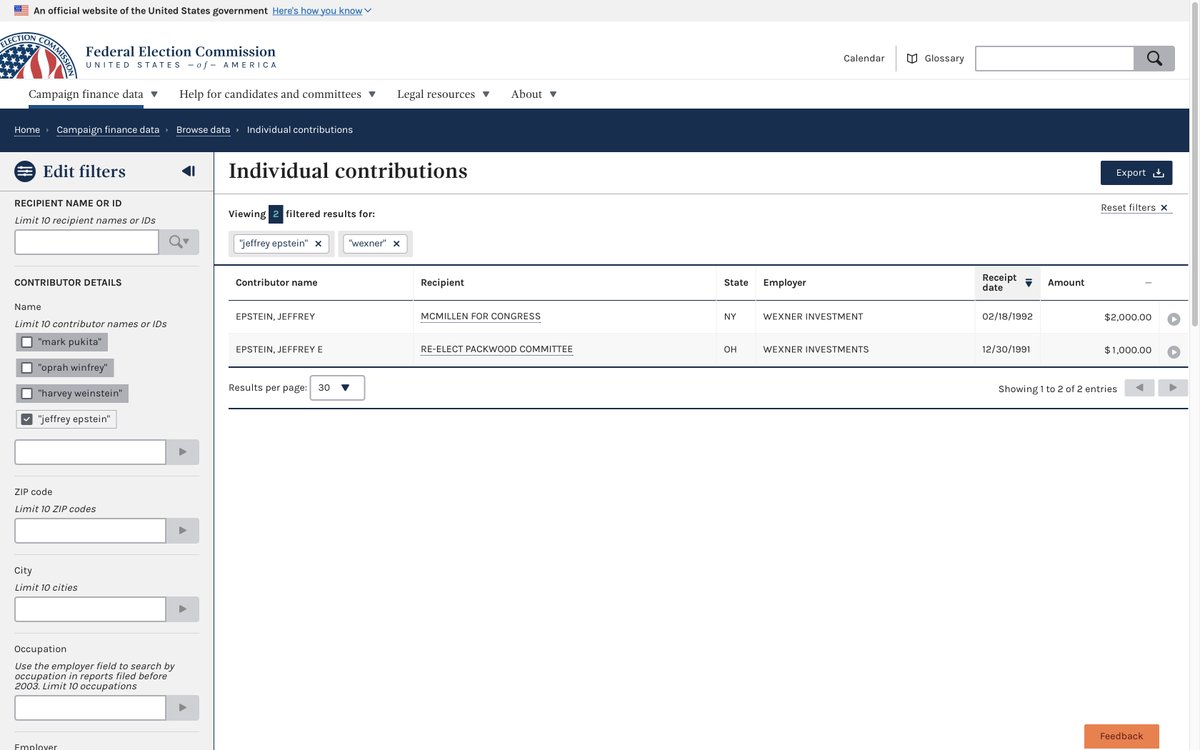The width and height of the screenshot is (1200, 750).
Task: Check the "harvey weinstein" name filter
Action: 27,394
